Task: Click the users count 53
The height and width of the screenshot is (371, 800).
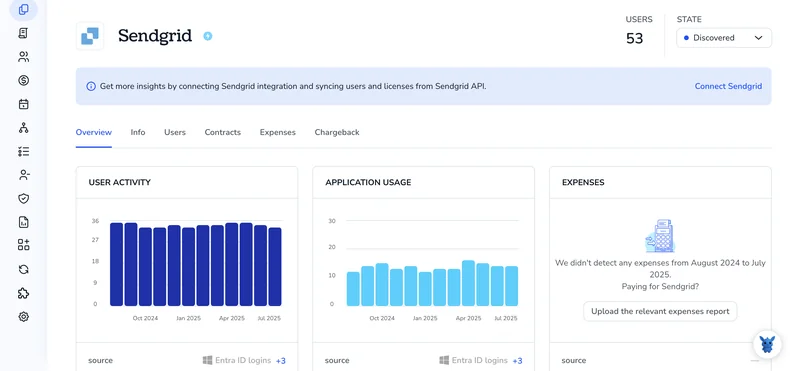Action: 635,38
